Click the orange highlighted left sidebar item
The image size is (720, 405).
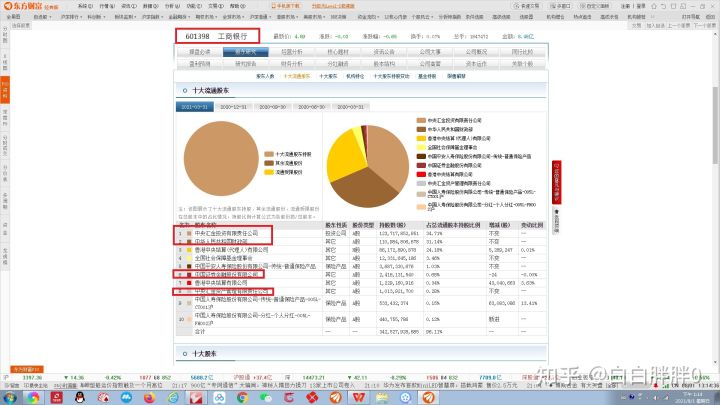[5, 89]
